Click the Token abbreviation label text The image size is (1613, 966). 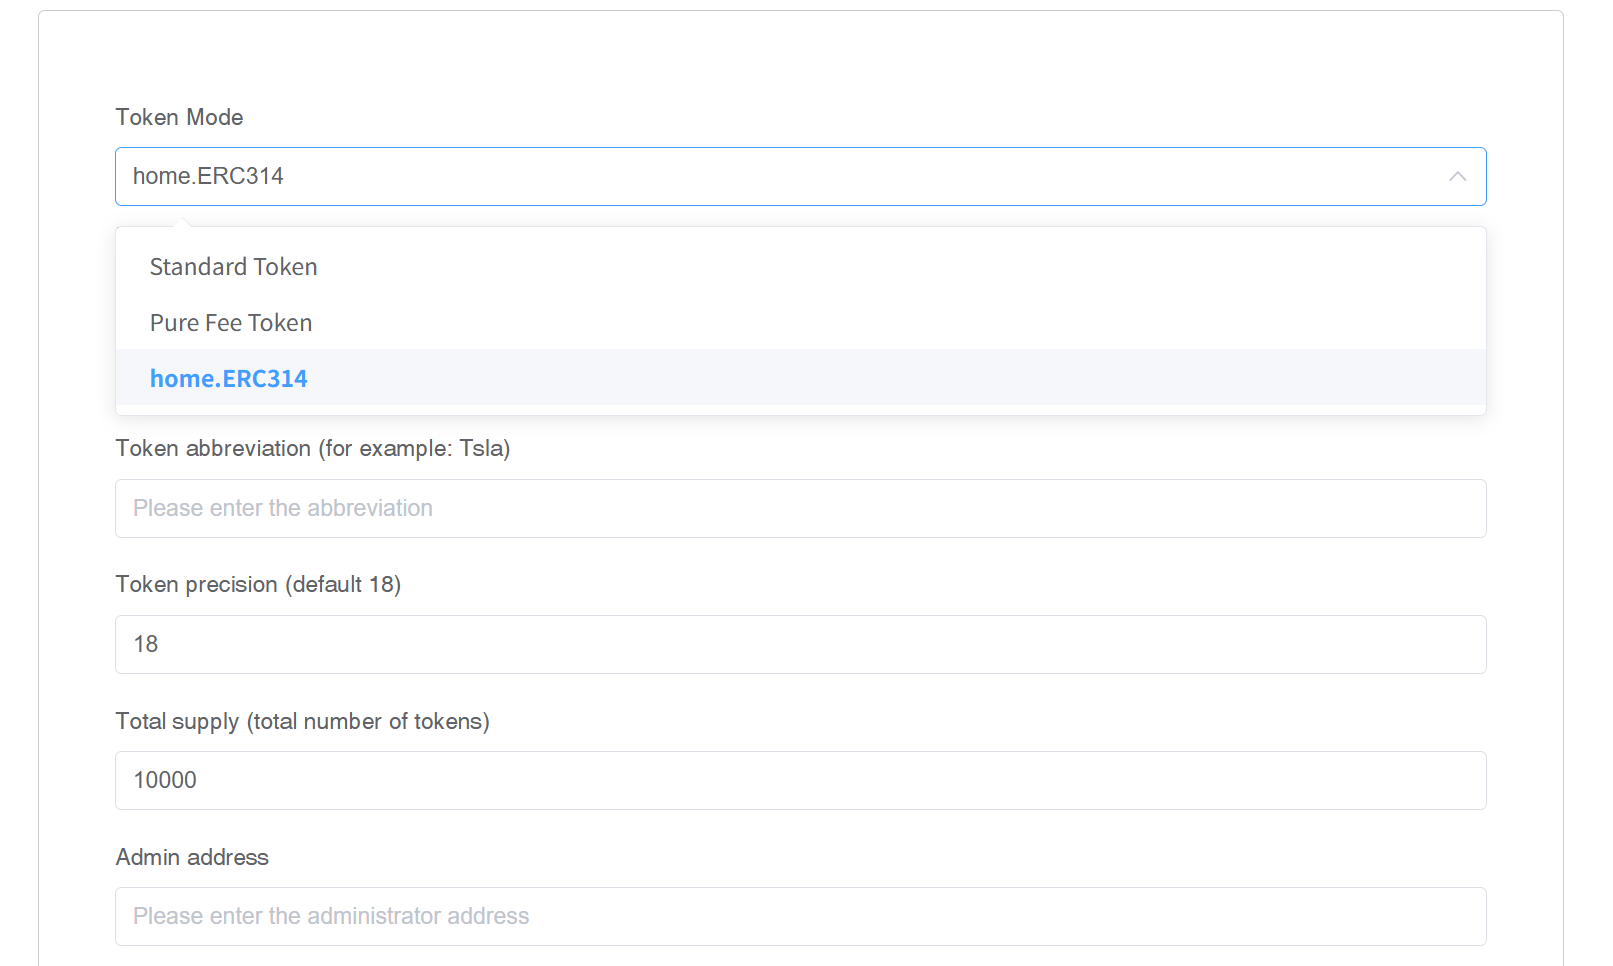click(313, 448)
